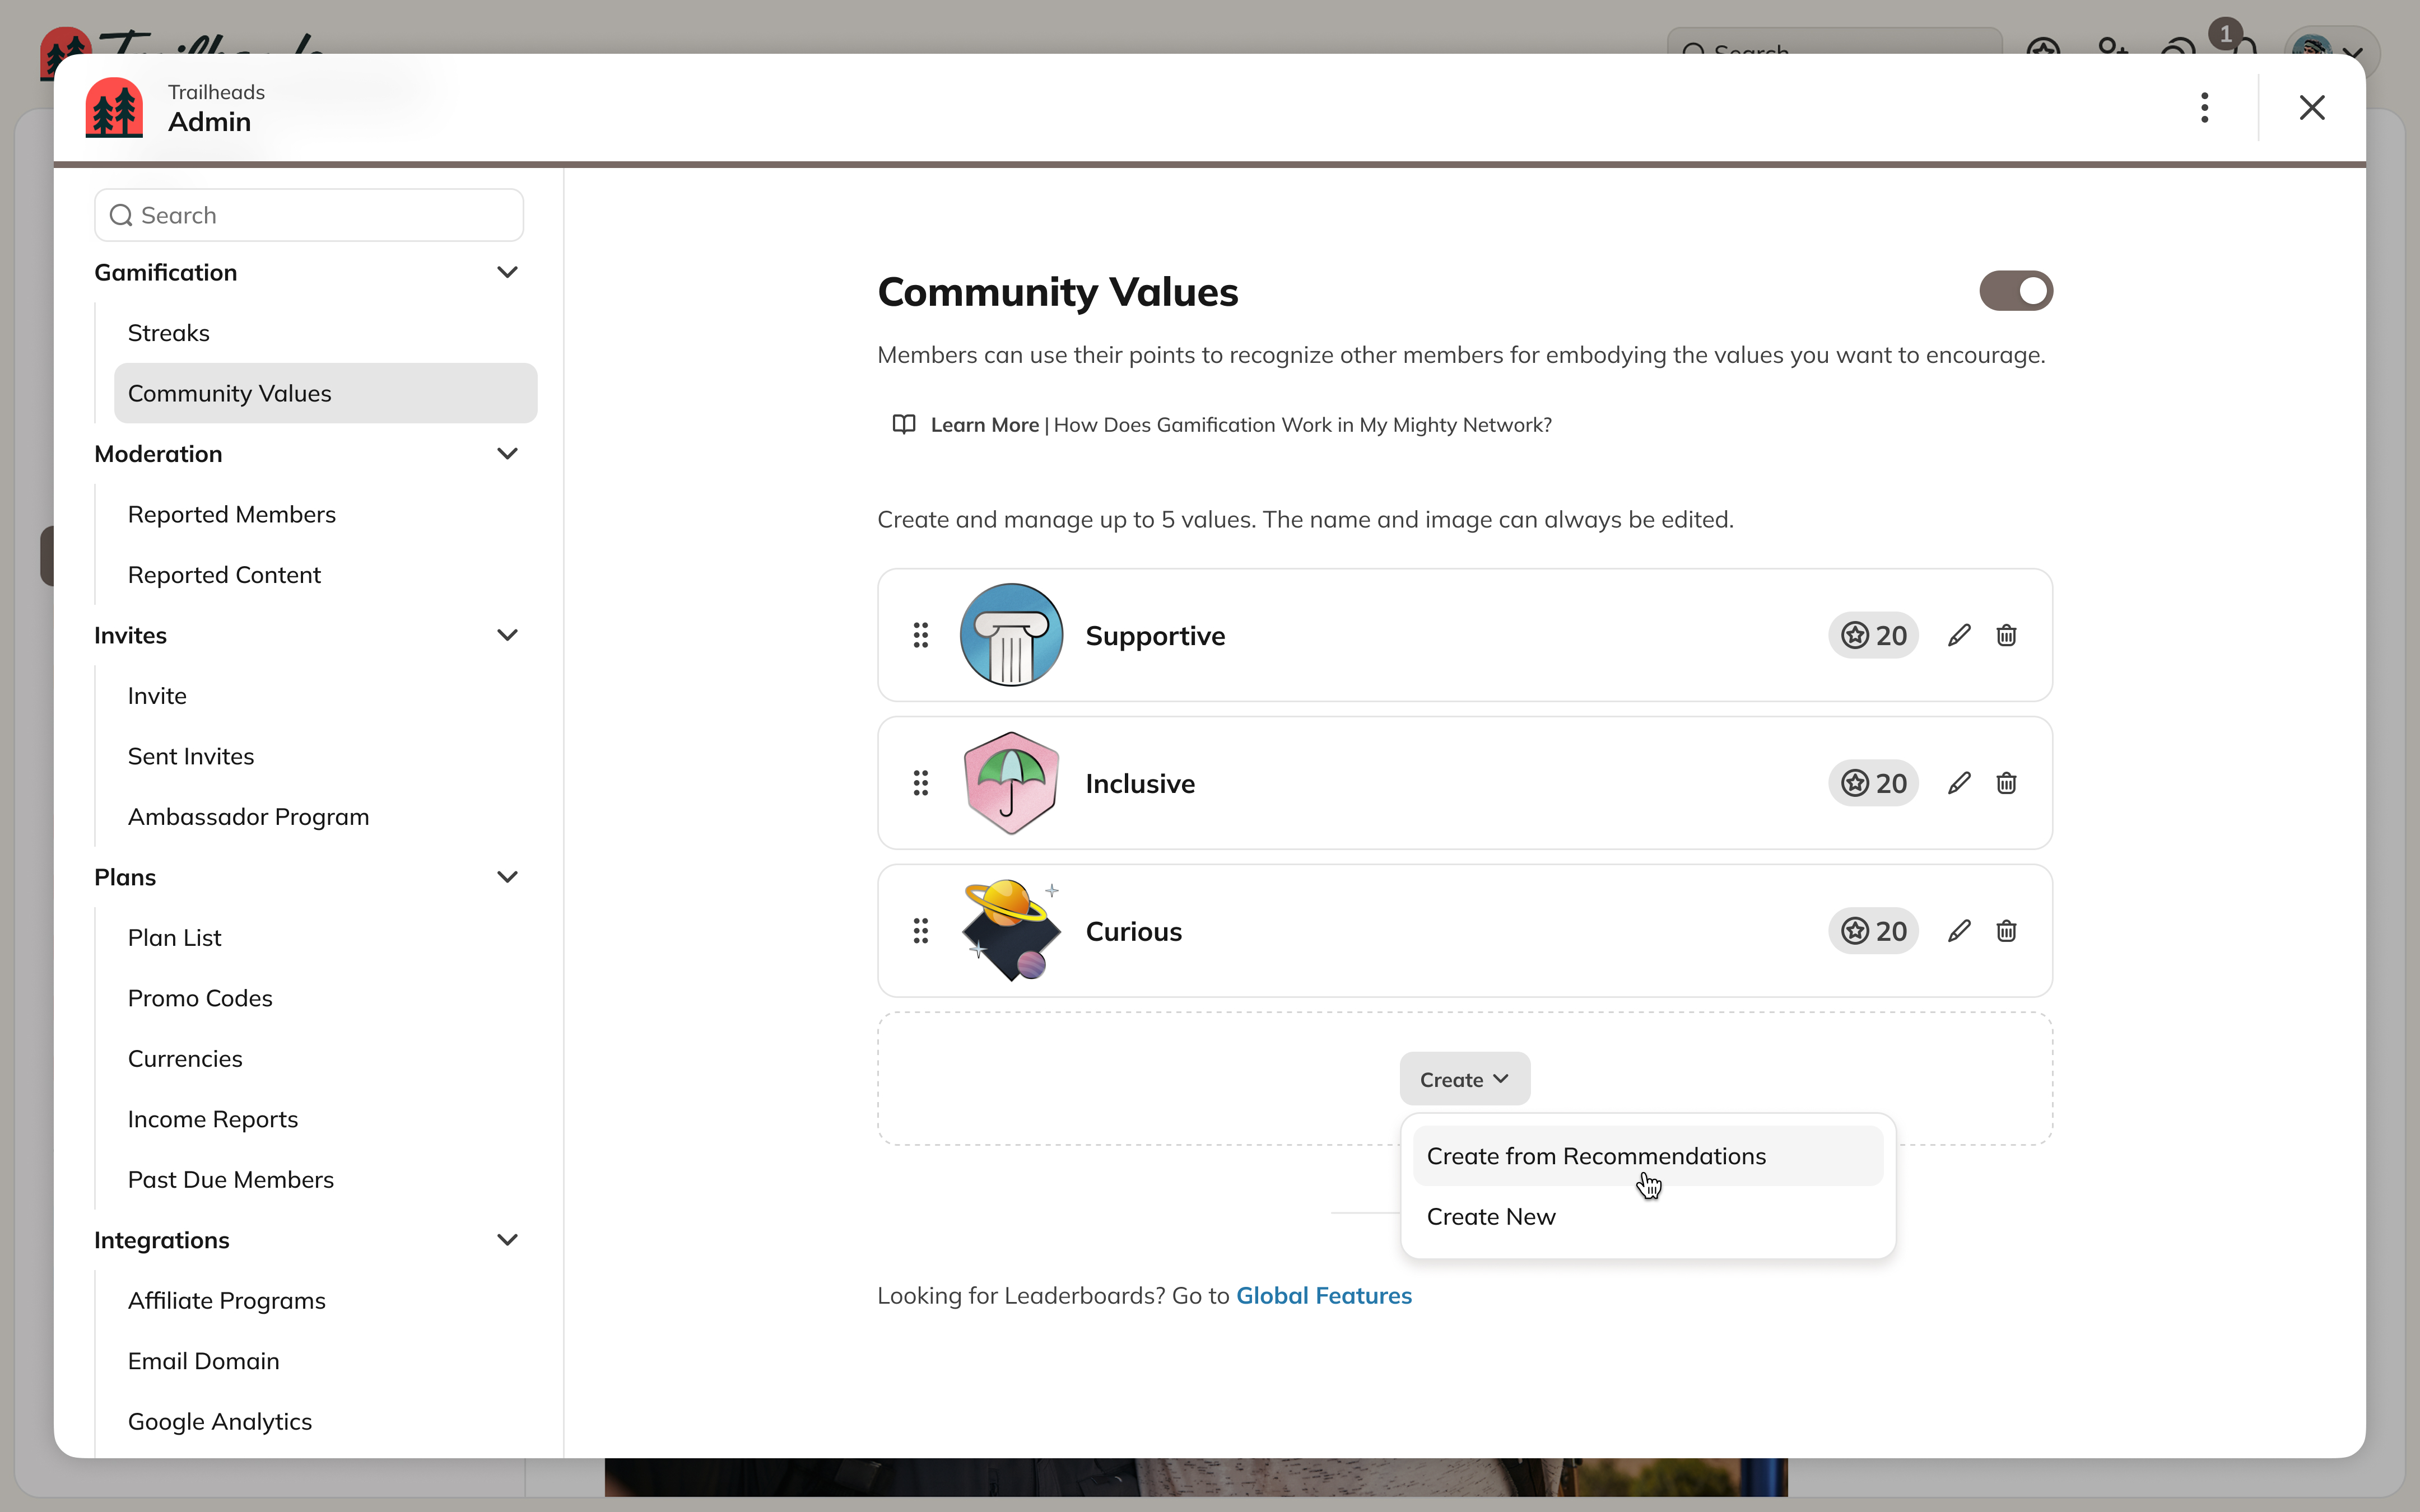Open Google Analytics integration
2420x1512 pixels.
325,1422
